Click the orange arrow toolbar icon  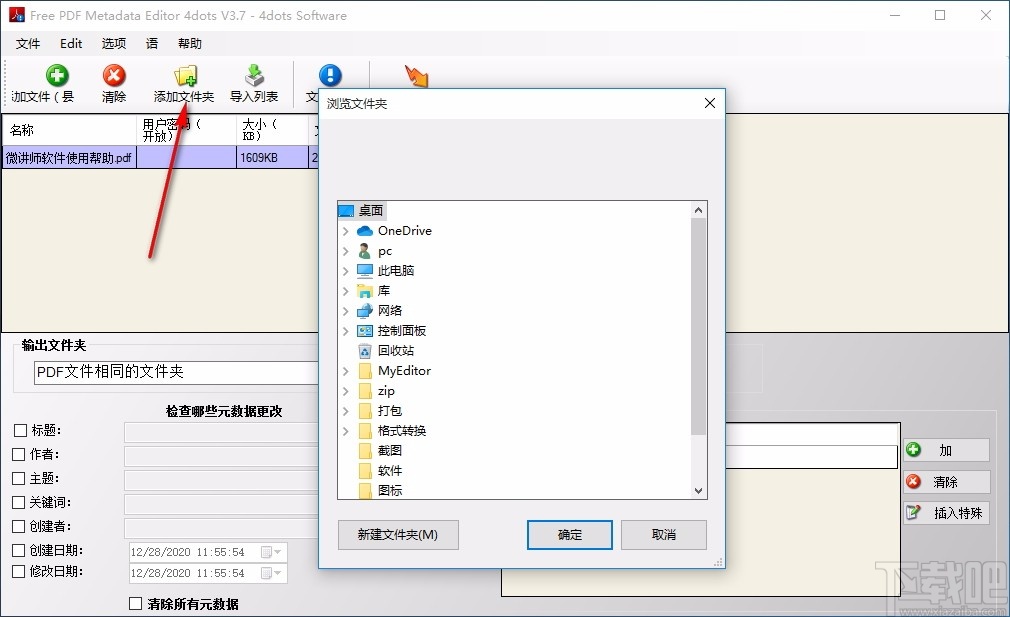pos(415,74)
